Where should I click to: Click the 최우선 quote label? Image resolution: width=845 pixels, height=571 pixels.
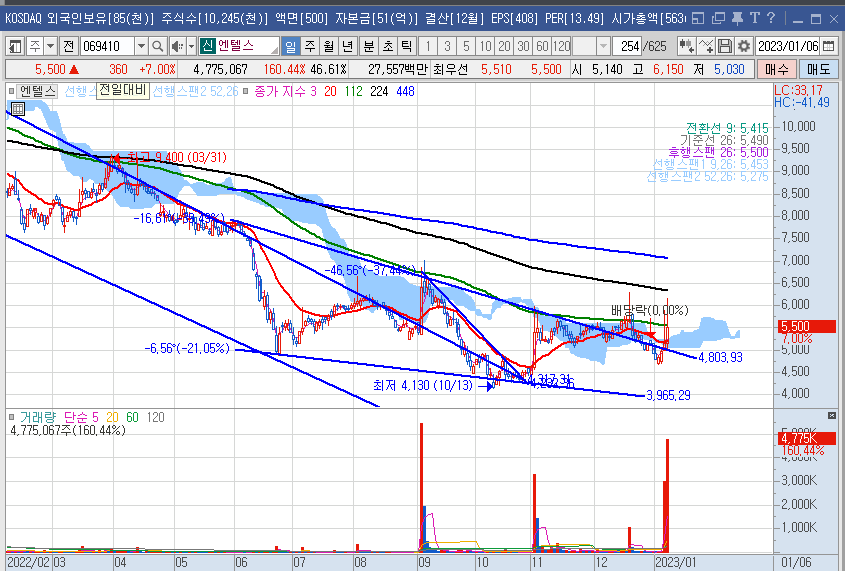point(453,69)
